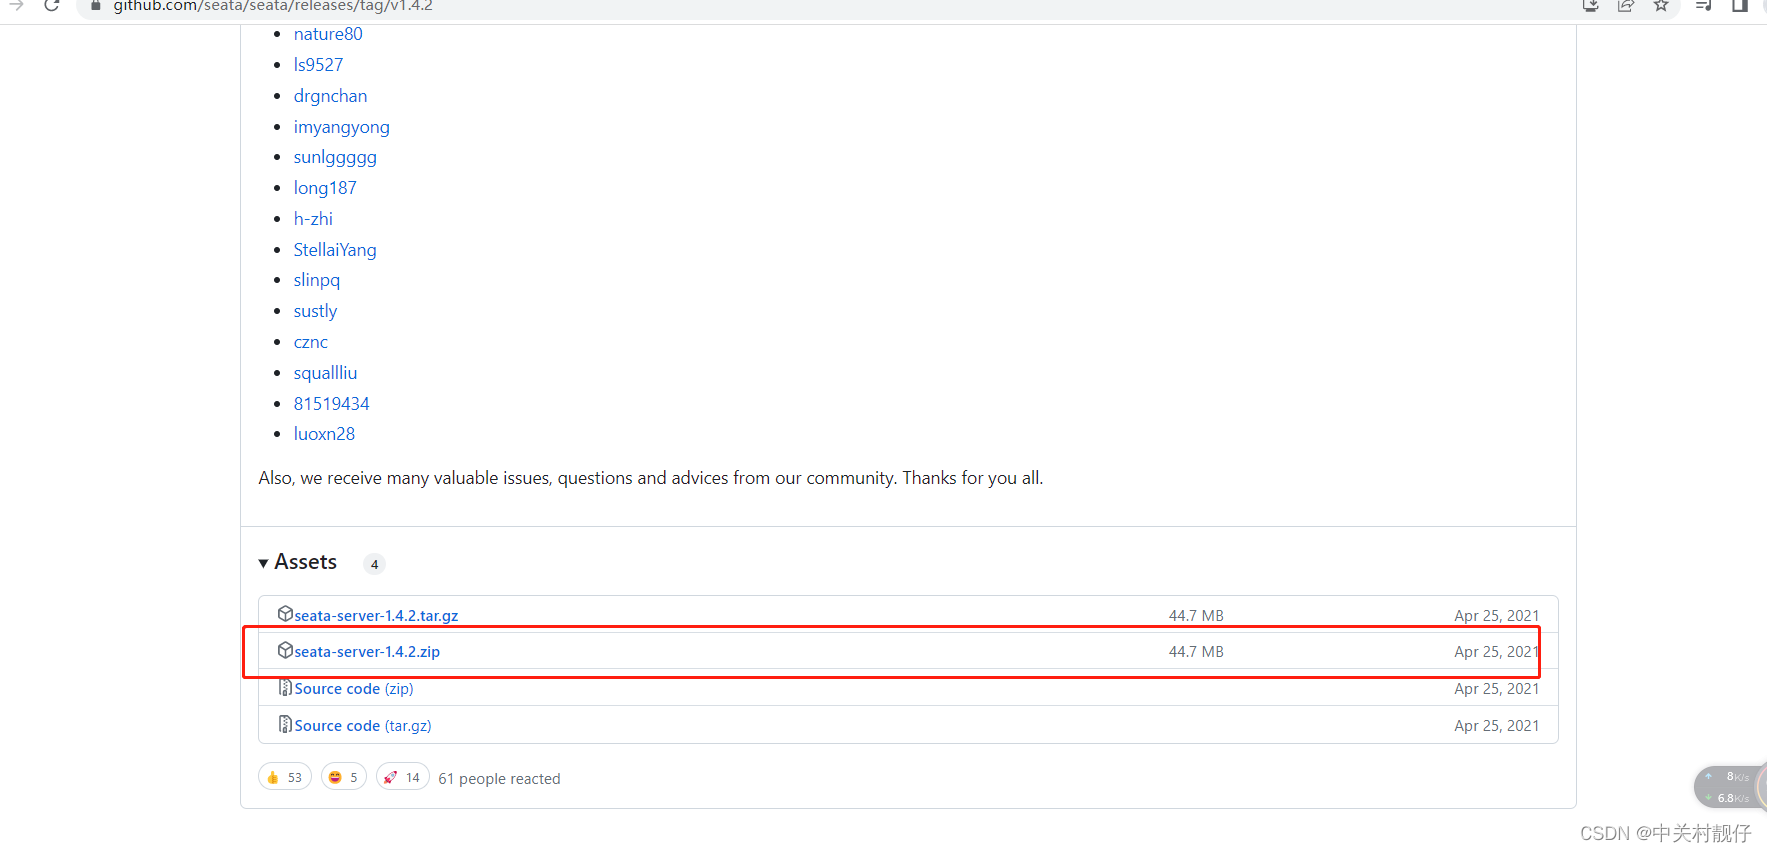Click the Assets count badge 4
Screen dimensions: 1767x852
pos(374,564)
